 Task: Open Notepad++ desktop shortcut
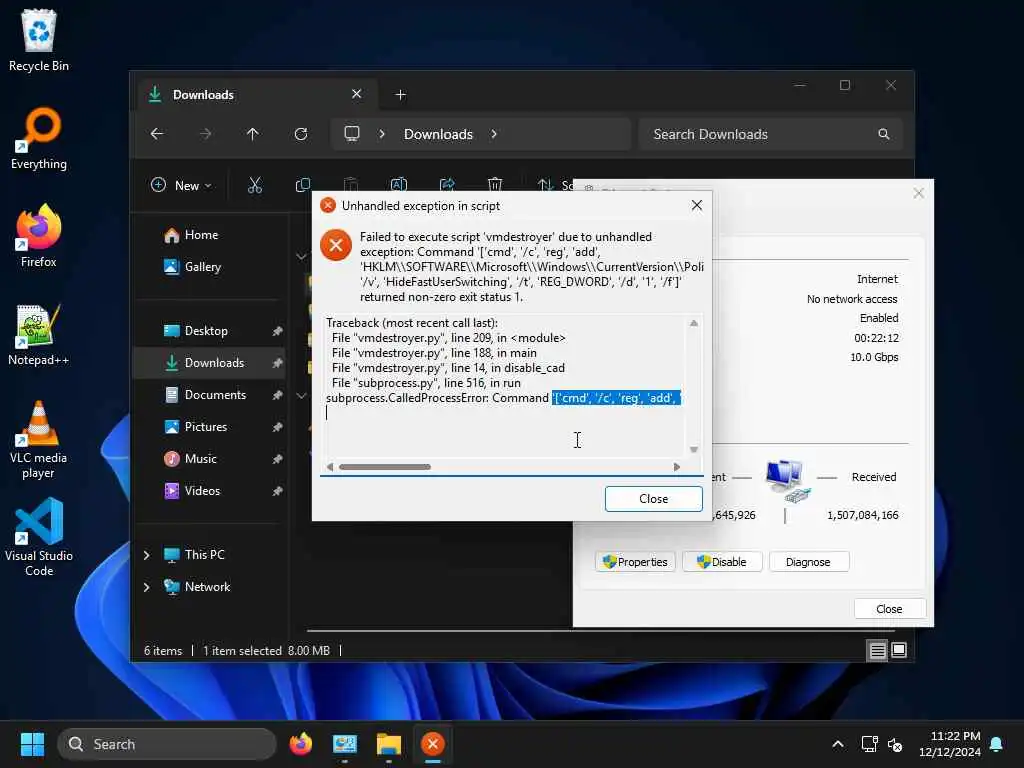click(x=39, y=334)
